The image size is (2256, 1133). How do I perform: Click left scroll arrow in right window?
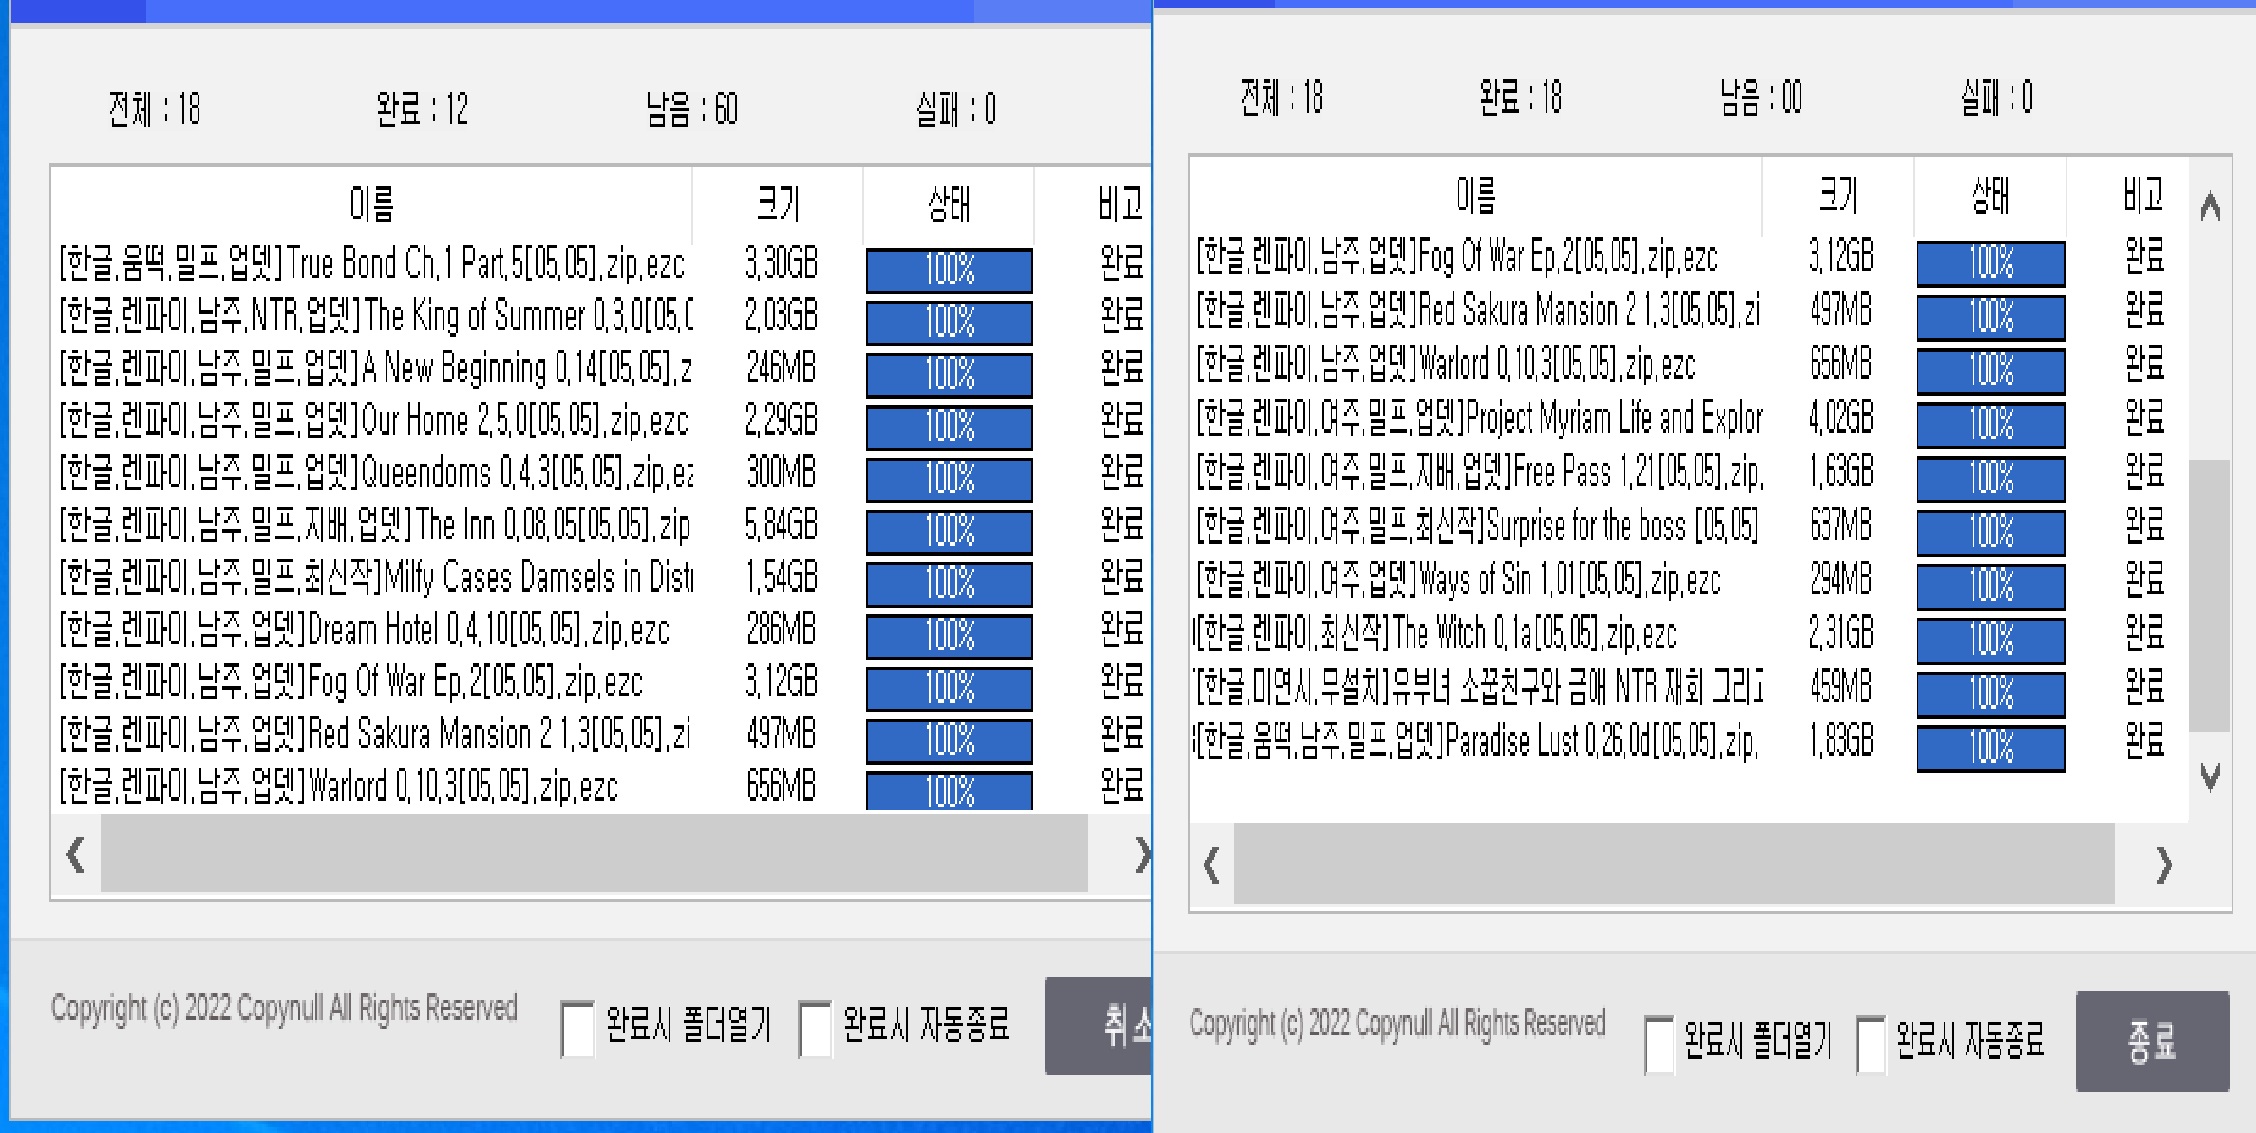[x=1212, y=865]
